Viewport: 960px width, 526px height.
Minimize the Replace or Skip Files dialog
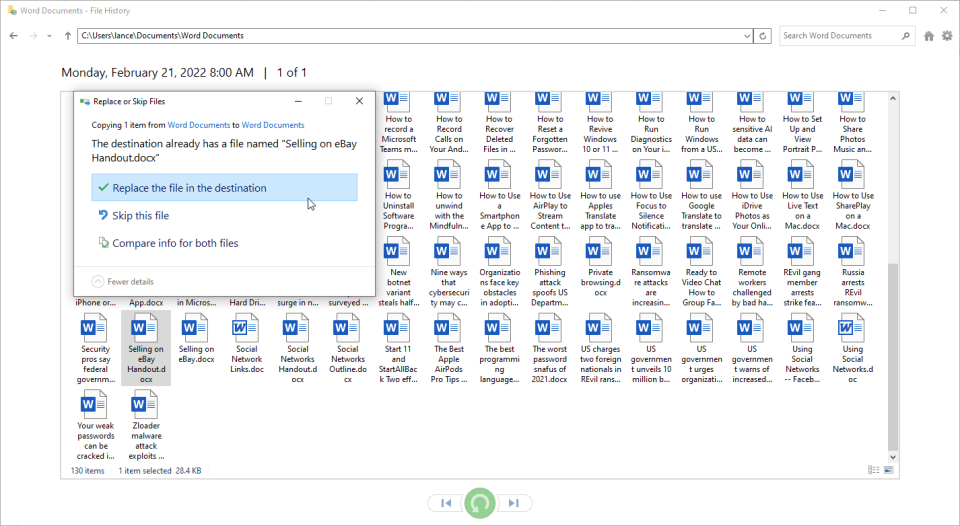pos(298,101)
